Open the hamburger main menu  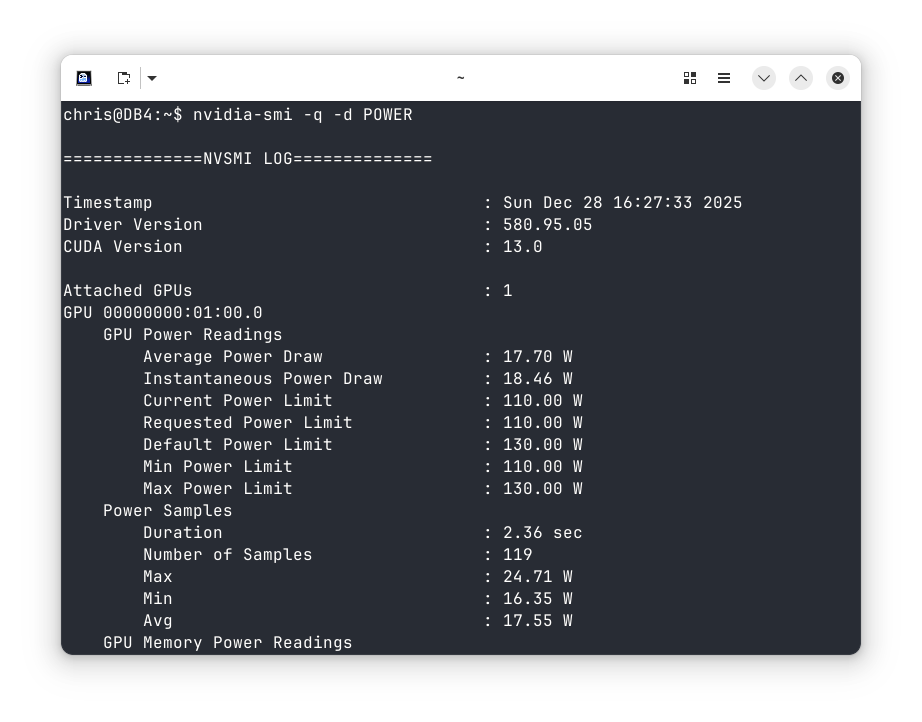tap(724, 78)
